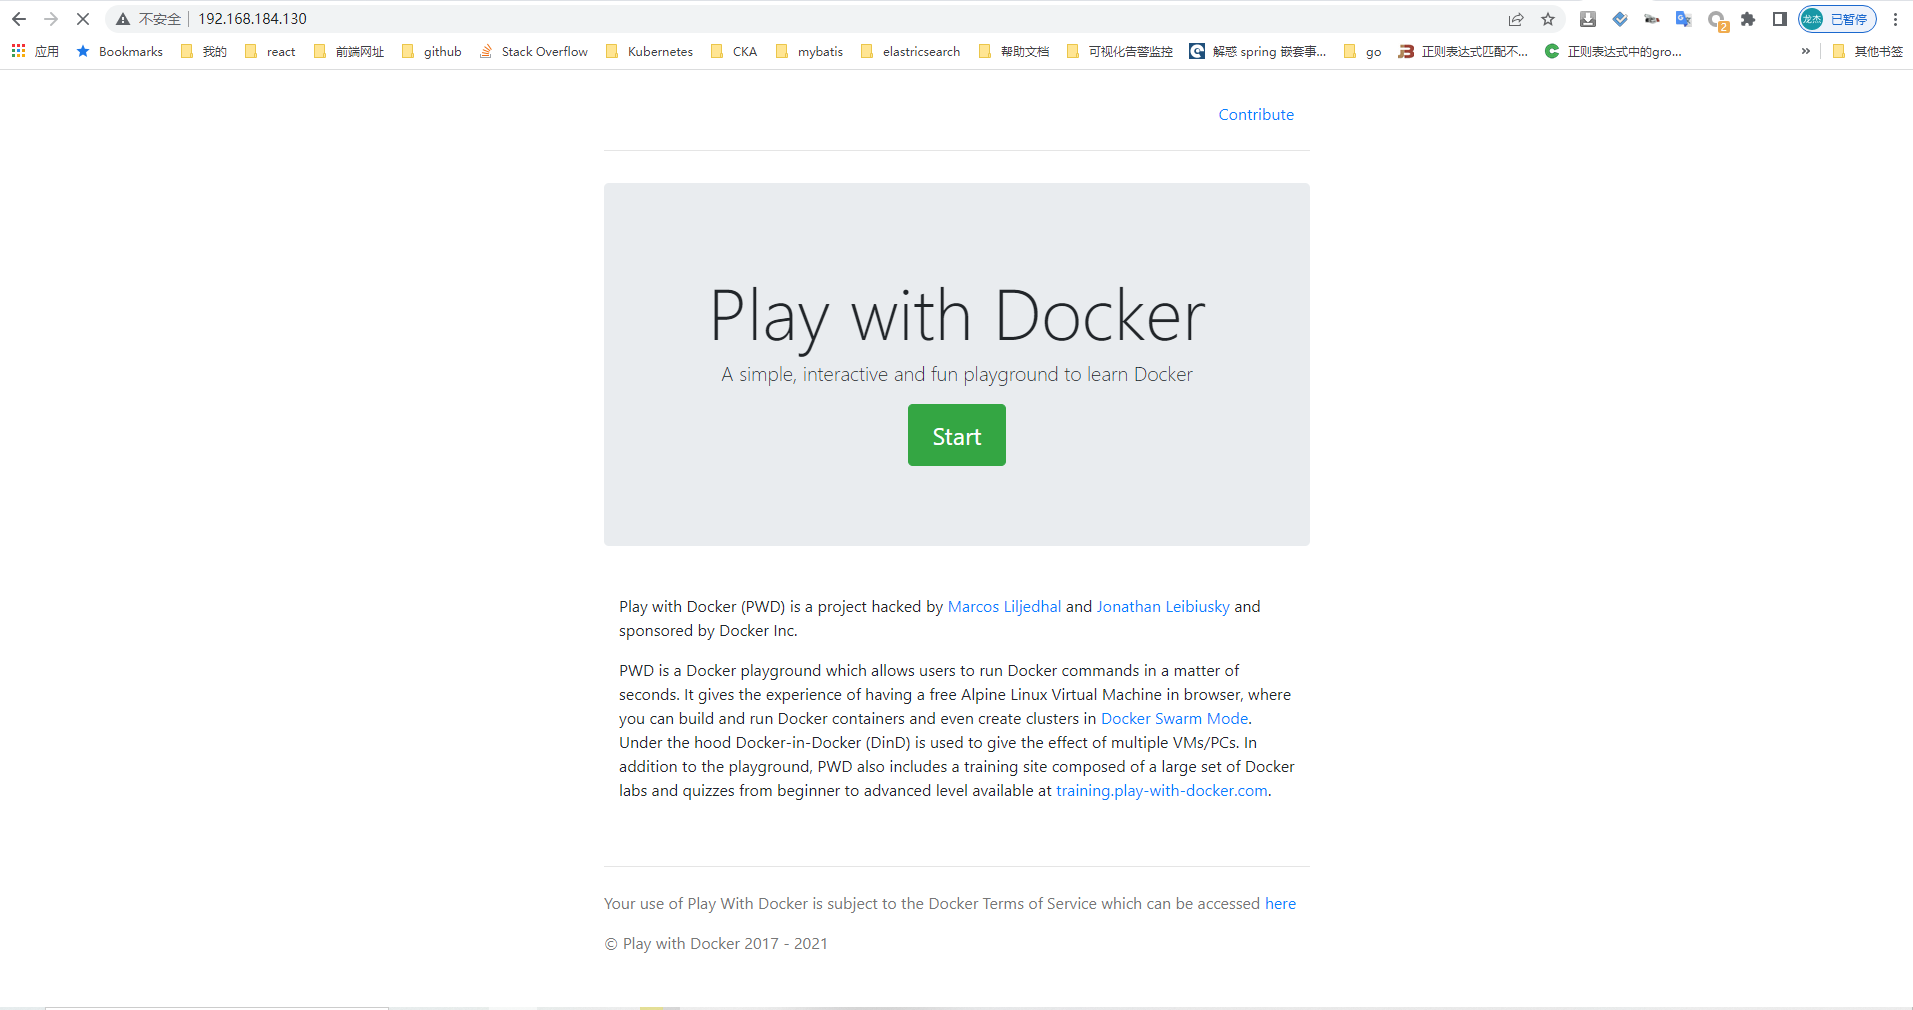Open the 其他书签 folder
This screenshot has height=1010, width=1913.
point(1868,51)
